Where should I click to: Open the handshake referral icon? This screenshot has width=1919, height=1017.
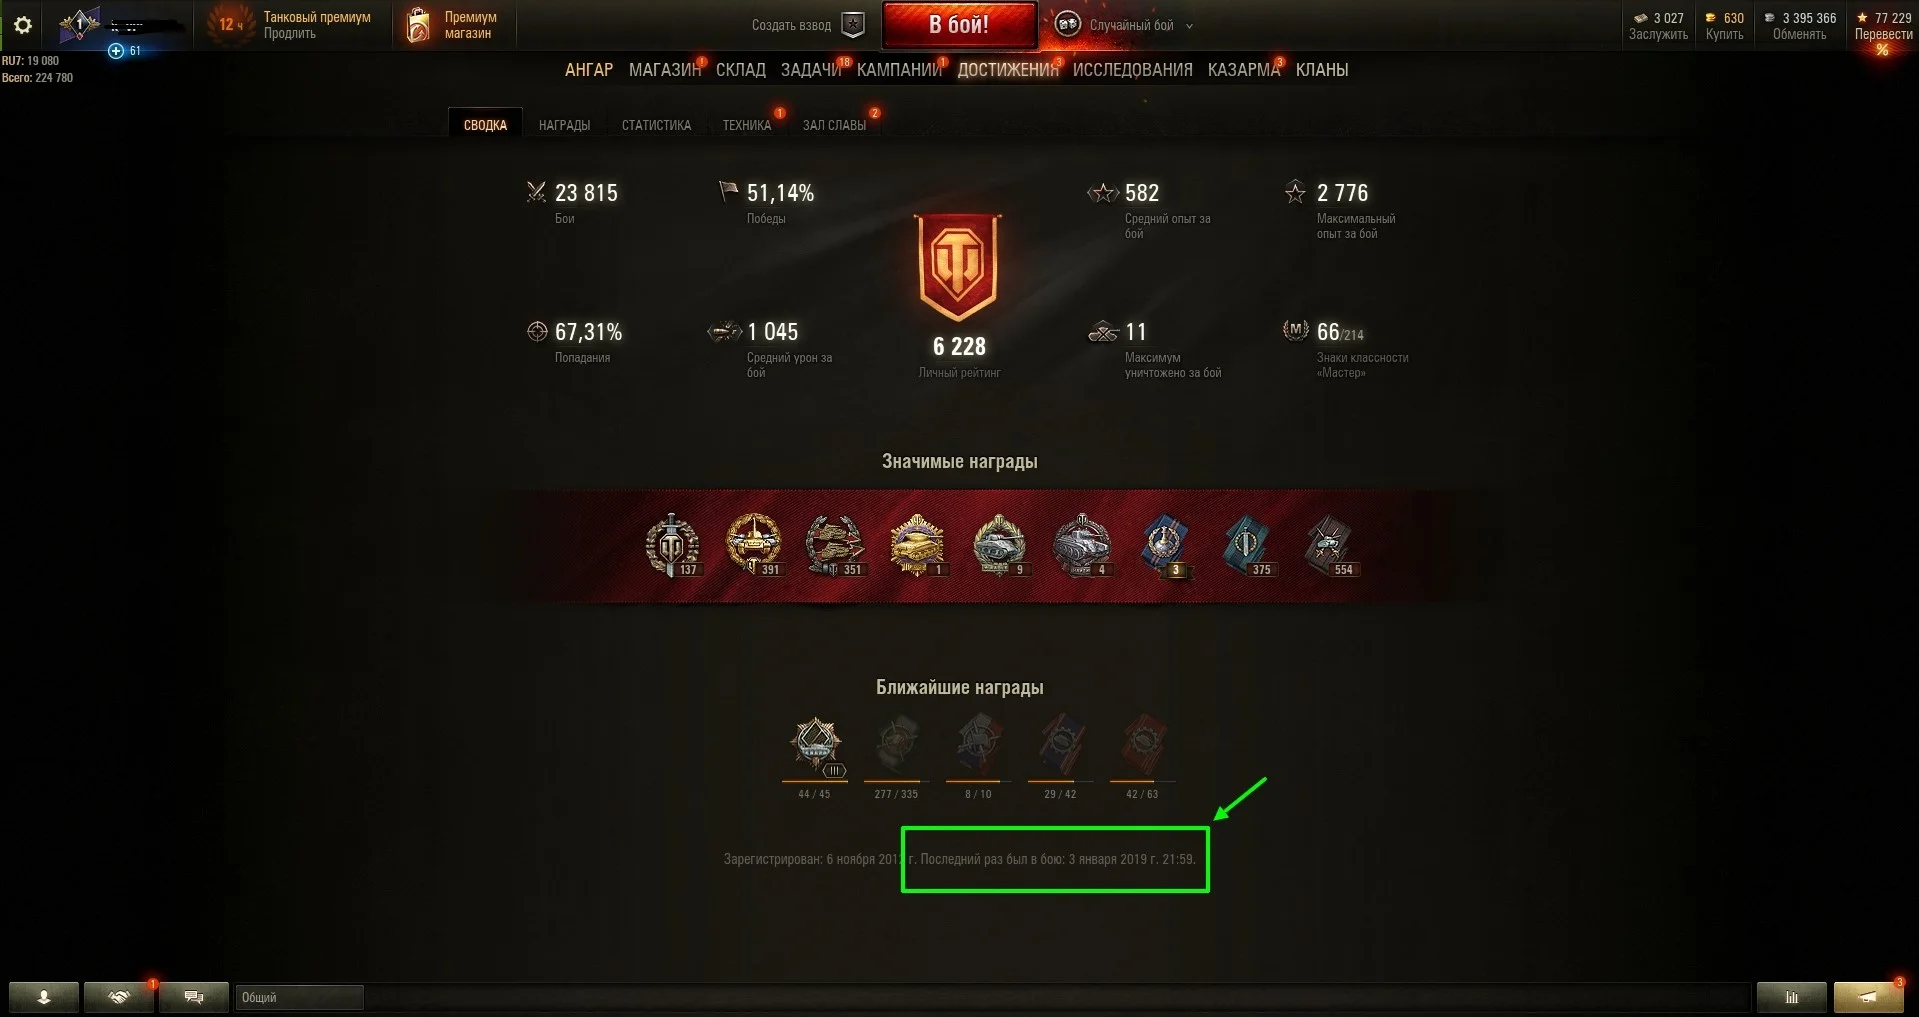pos(119,997)
